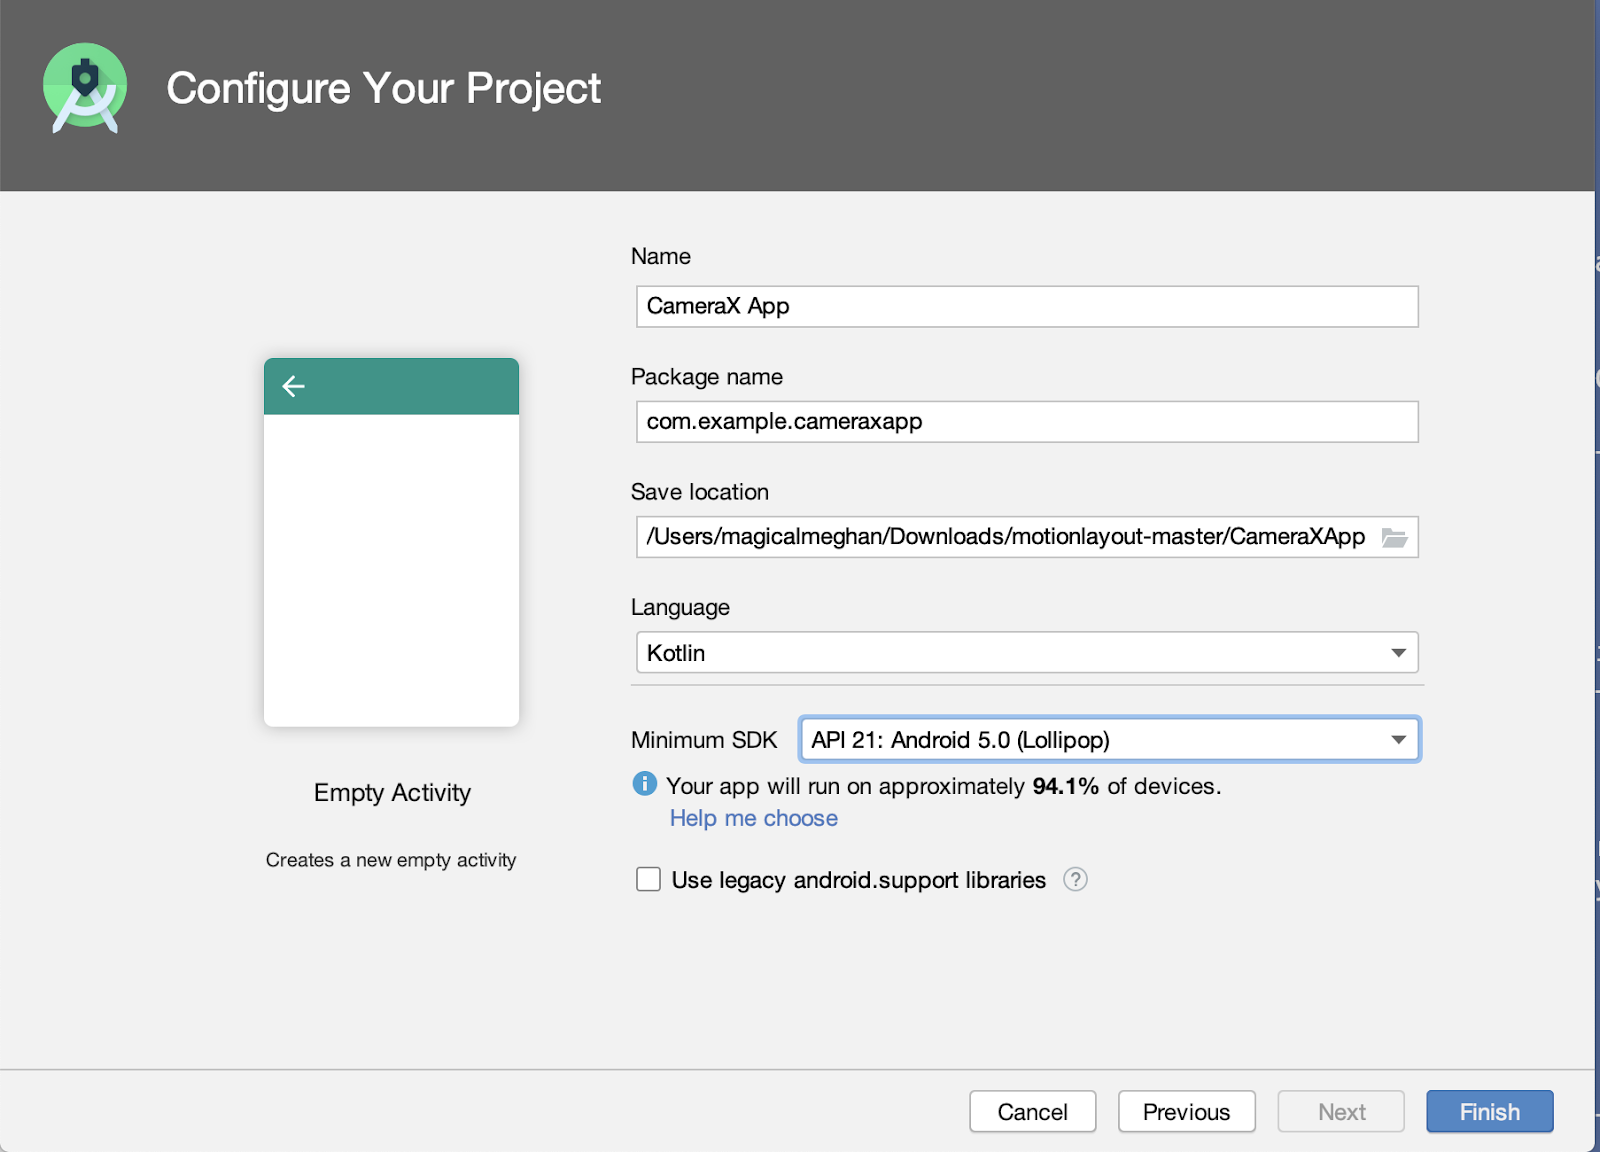
Task: Click the Android Studio logo in the header
Action: tap(85, 88)
